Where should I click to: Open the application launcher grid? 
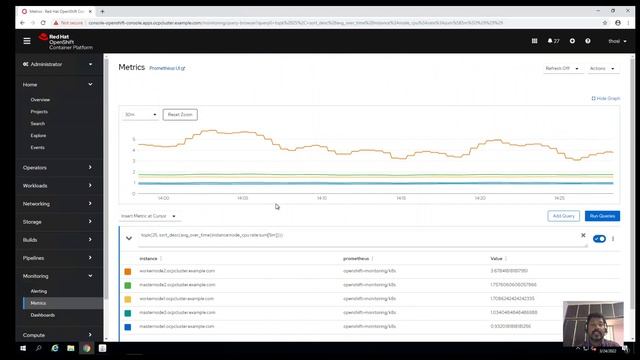[534, 41]
